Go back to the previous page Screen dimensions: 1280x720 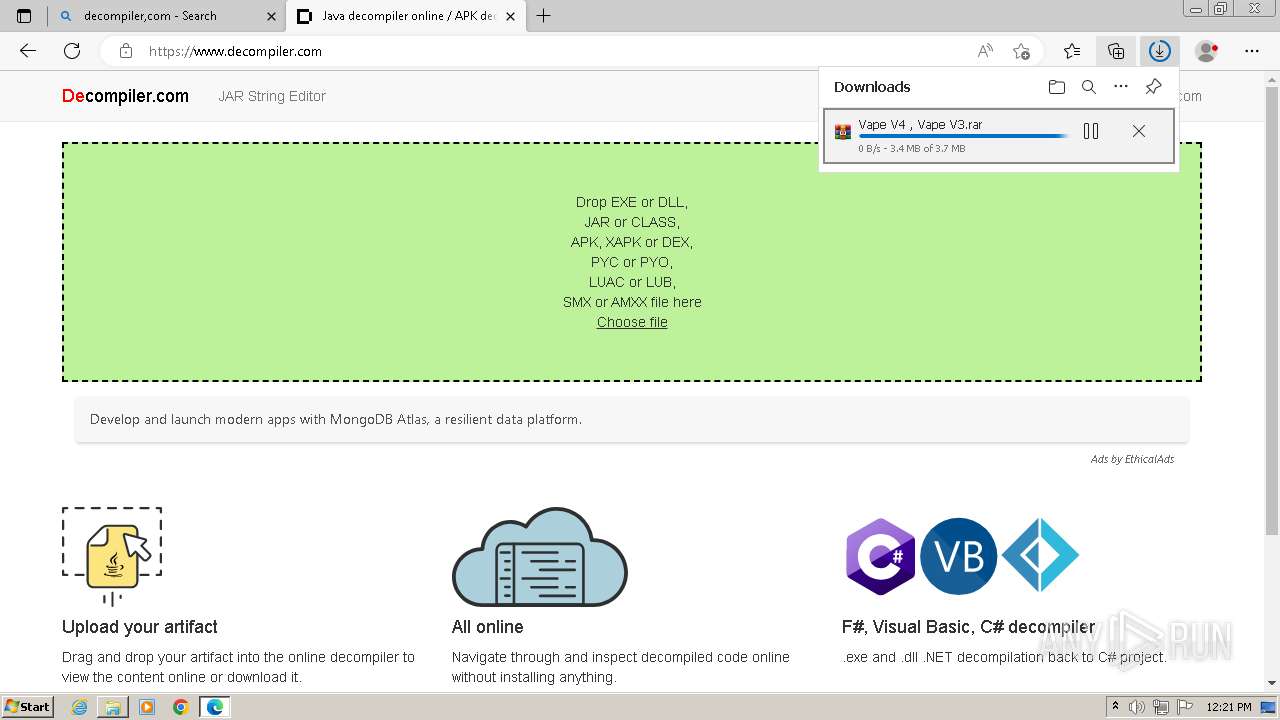(x=28, y=51)
